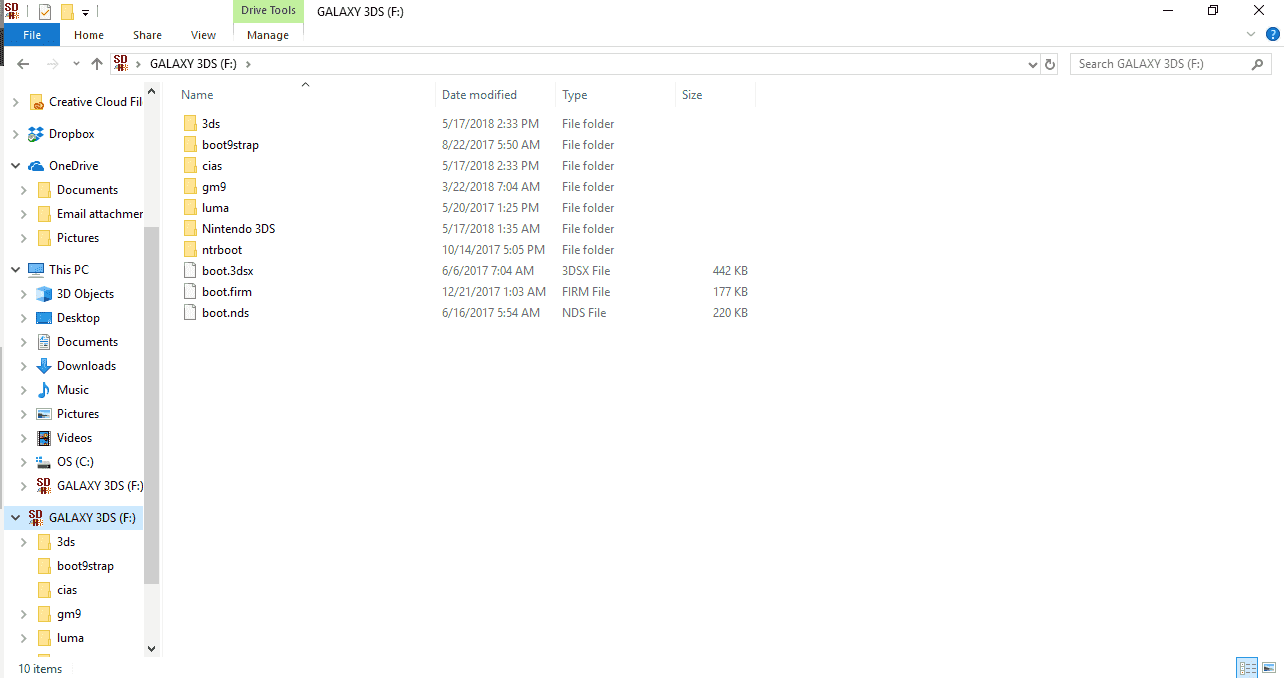Open OneDrive Documents in navigation pane
Viewport: 1284px width, 678px height.
coord(87,190)
